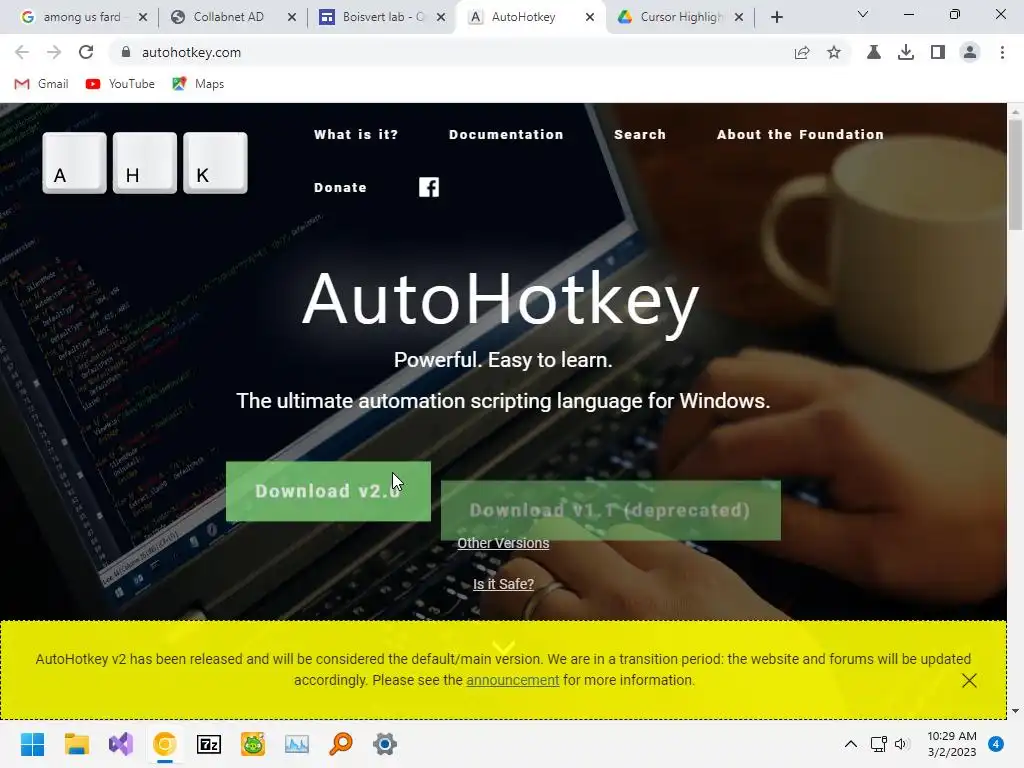Viewport: 1024px width, 768px height.
Task: Open 'What is it?' menu item
Action: tap(356, 135)
